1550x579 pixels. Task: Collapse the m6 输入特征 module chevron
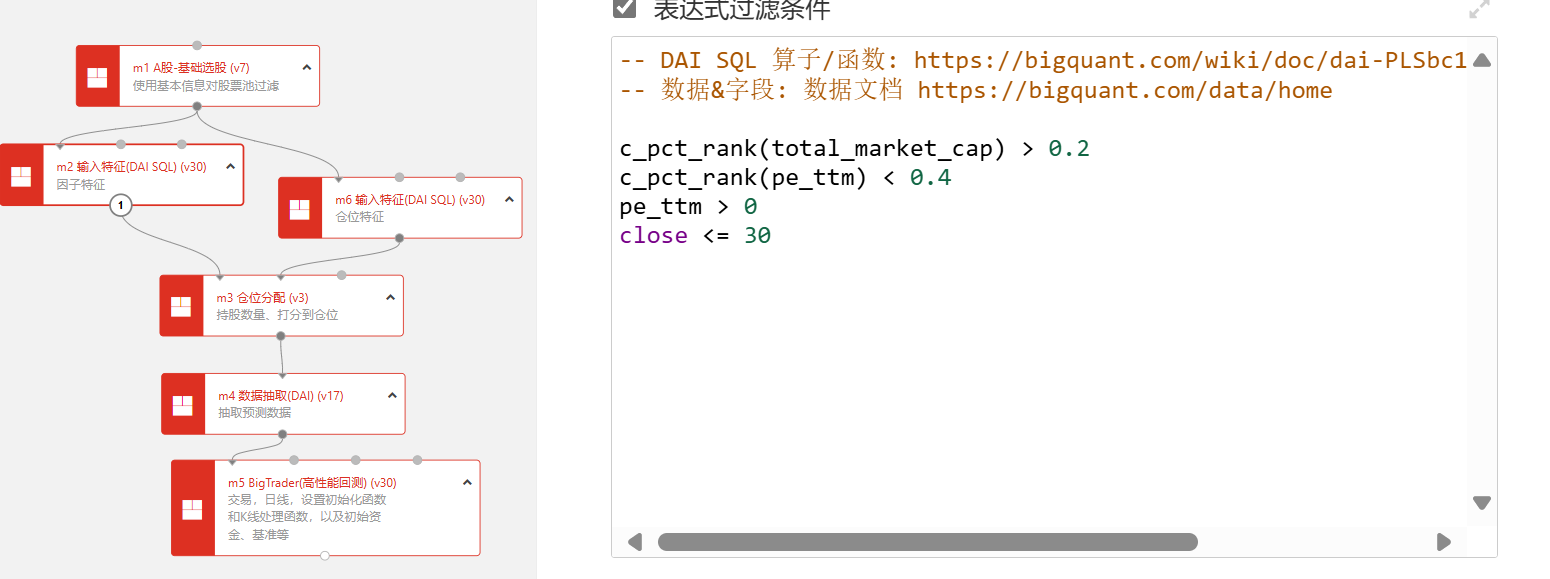(509, 199)
